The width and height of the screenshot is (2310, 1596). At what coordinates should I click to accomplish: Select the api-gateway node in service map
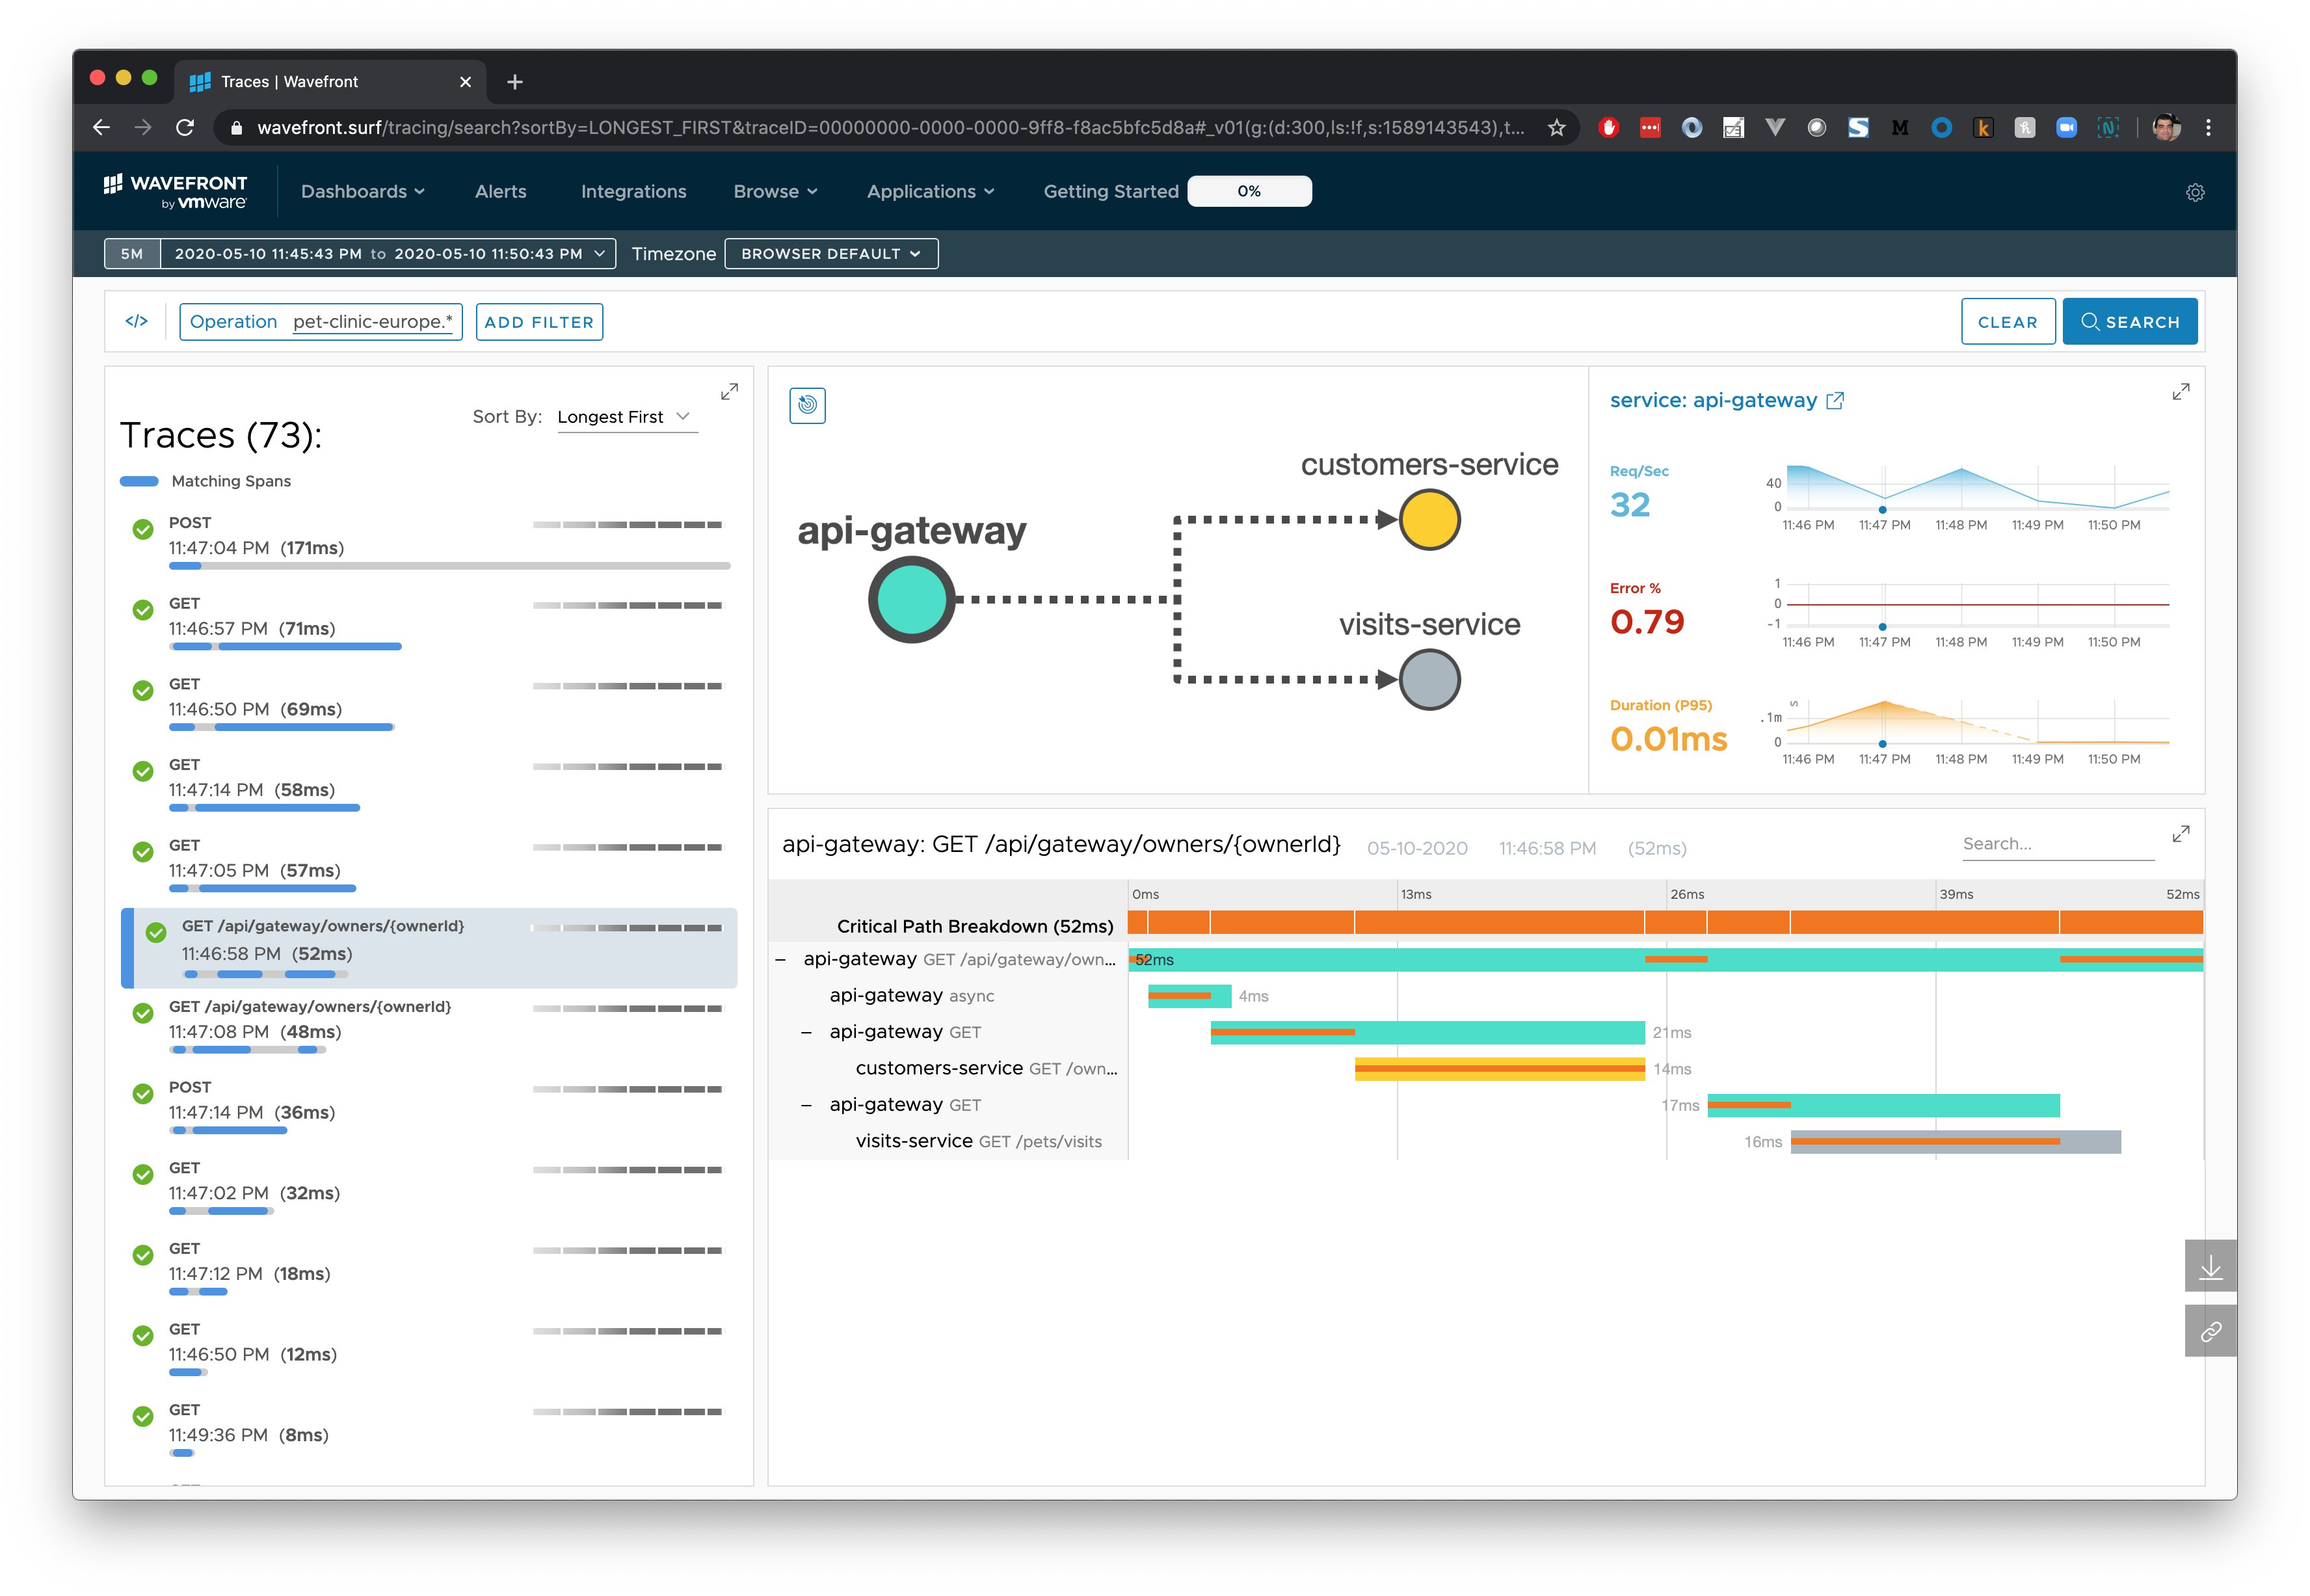(x=911, y=600)
